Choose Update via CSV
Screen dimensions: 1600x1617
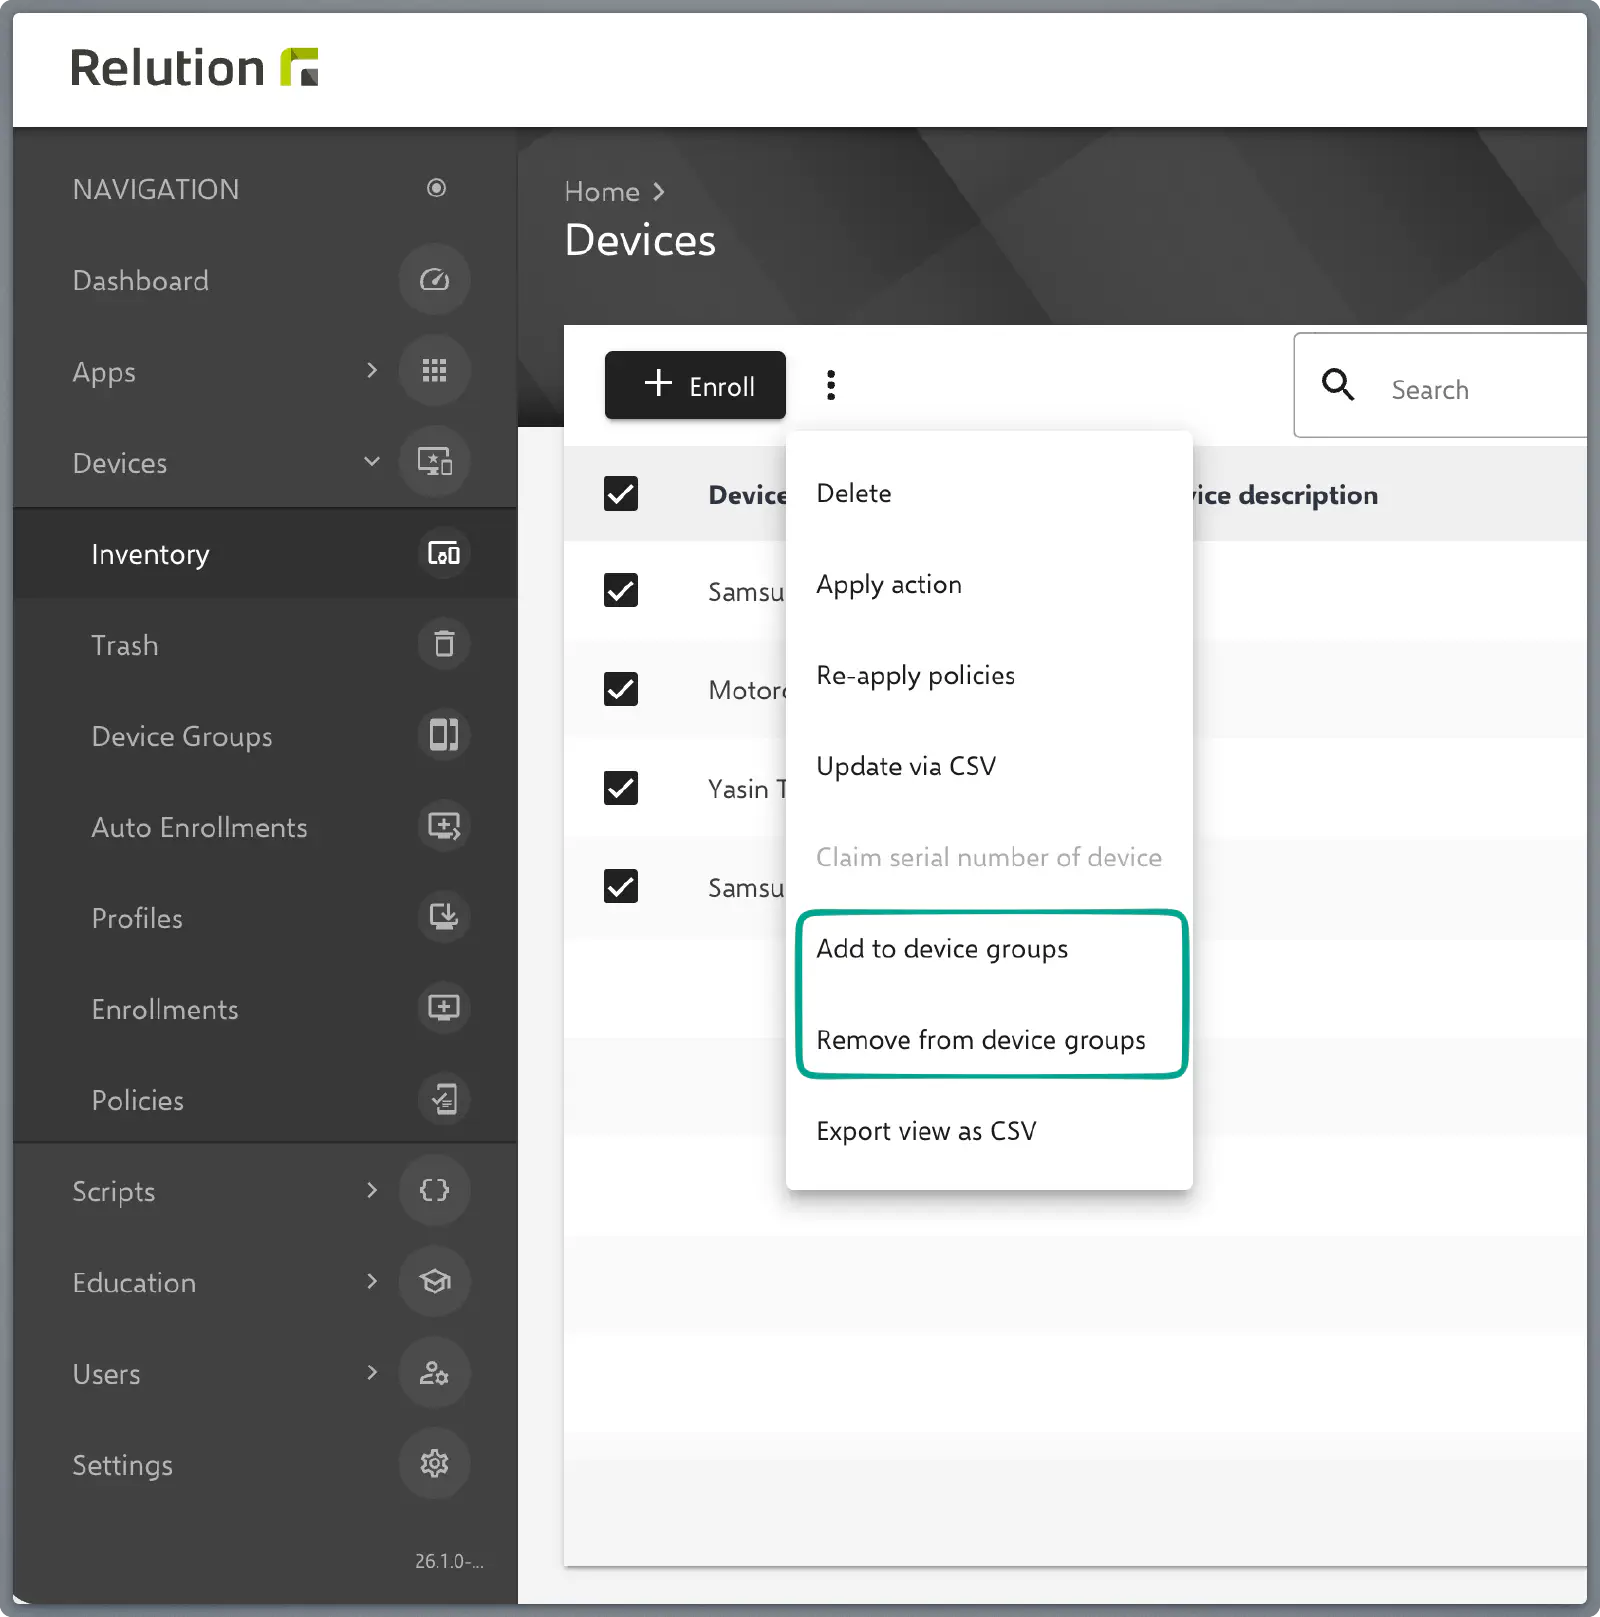tap(989, 767)
